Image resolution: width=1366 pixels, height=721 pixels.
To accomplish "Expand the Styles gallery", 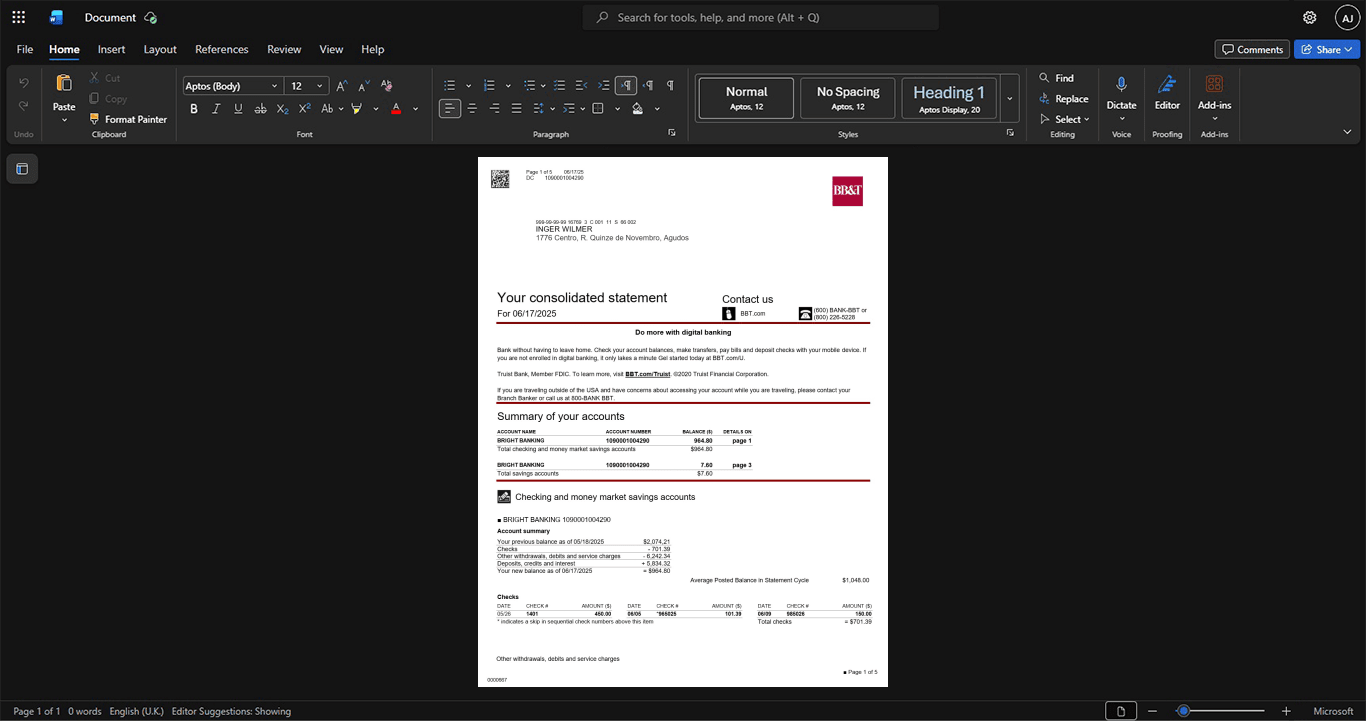I will tap(1010, 99).
